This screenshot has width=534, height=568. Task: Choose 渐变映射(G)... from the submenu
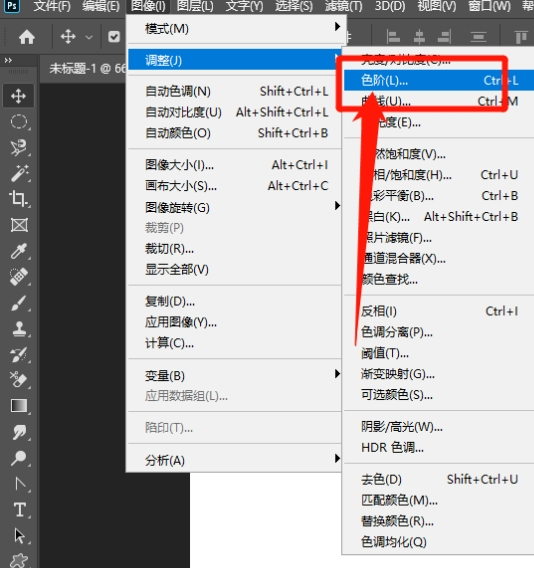tap(439, 374)
